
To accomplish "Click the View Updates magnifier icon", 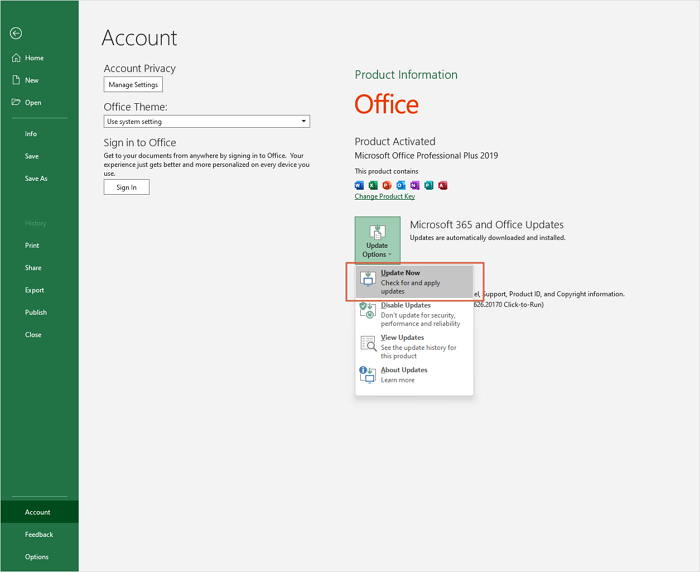I will click(x=368, y=345).
